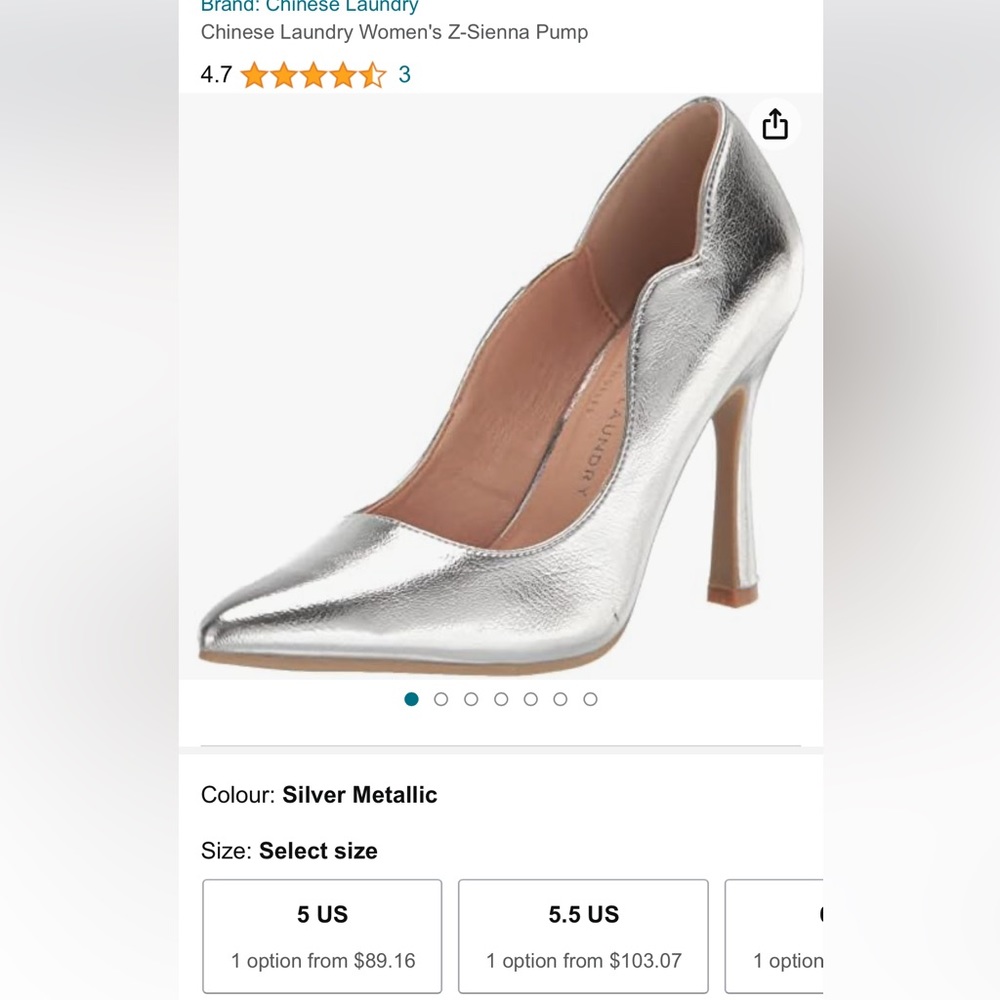This screenshot has width=1000, height=1000.
Task: Open the second product image dot
Action: pyautogui.click(x=441, y=699)
